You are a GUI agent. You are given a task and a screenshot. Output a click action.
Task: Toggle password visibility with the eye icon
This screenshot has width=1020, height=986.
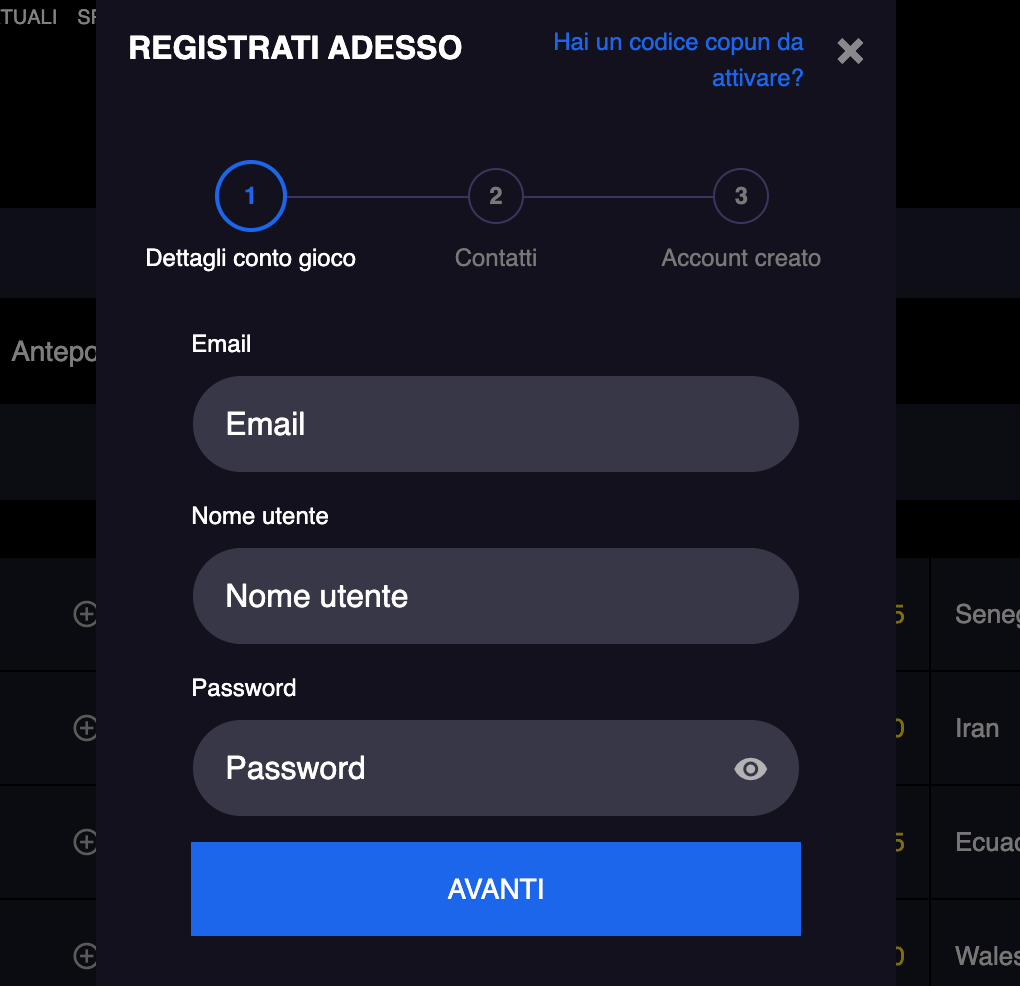(750, 768)
